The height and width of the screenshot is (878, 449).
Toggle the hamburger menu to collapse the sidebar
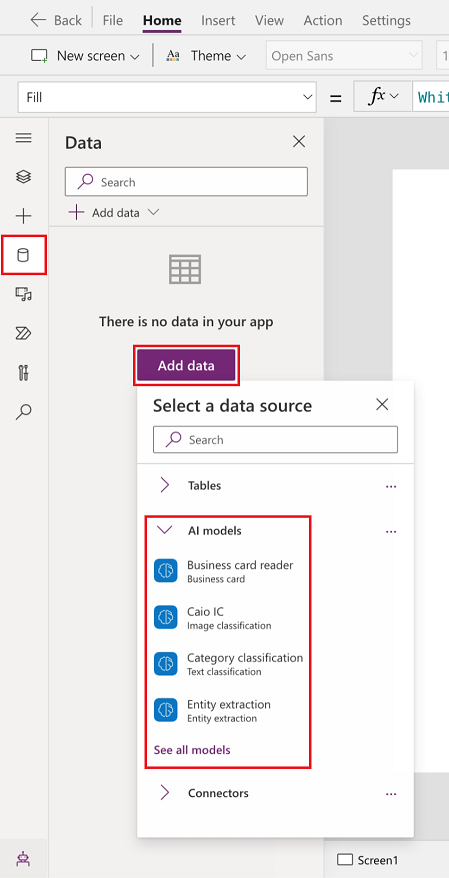click(x=24, y=138)
